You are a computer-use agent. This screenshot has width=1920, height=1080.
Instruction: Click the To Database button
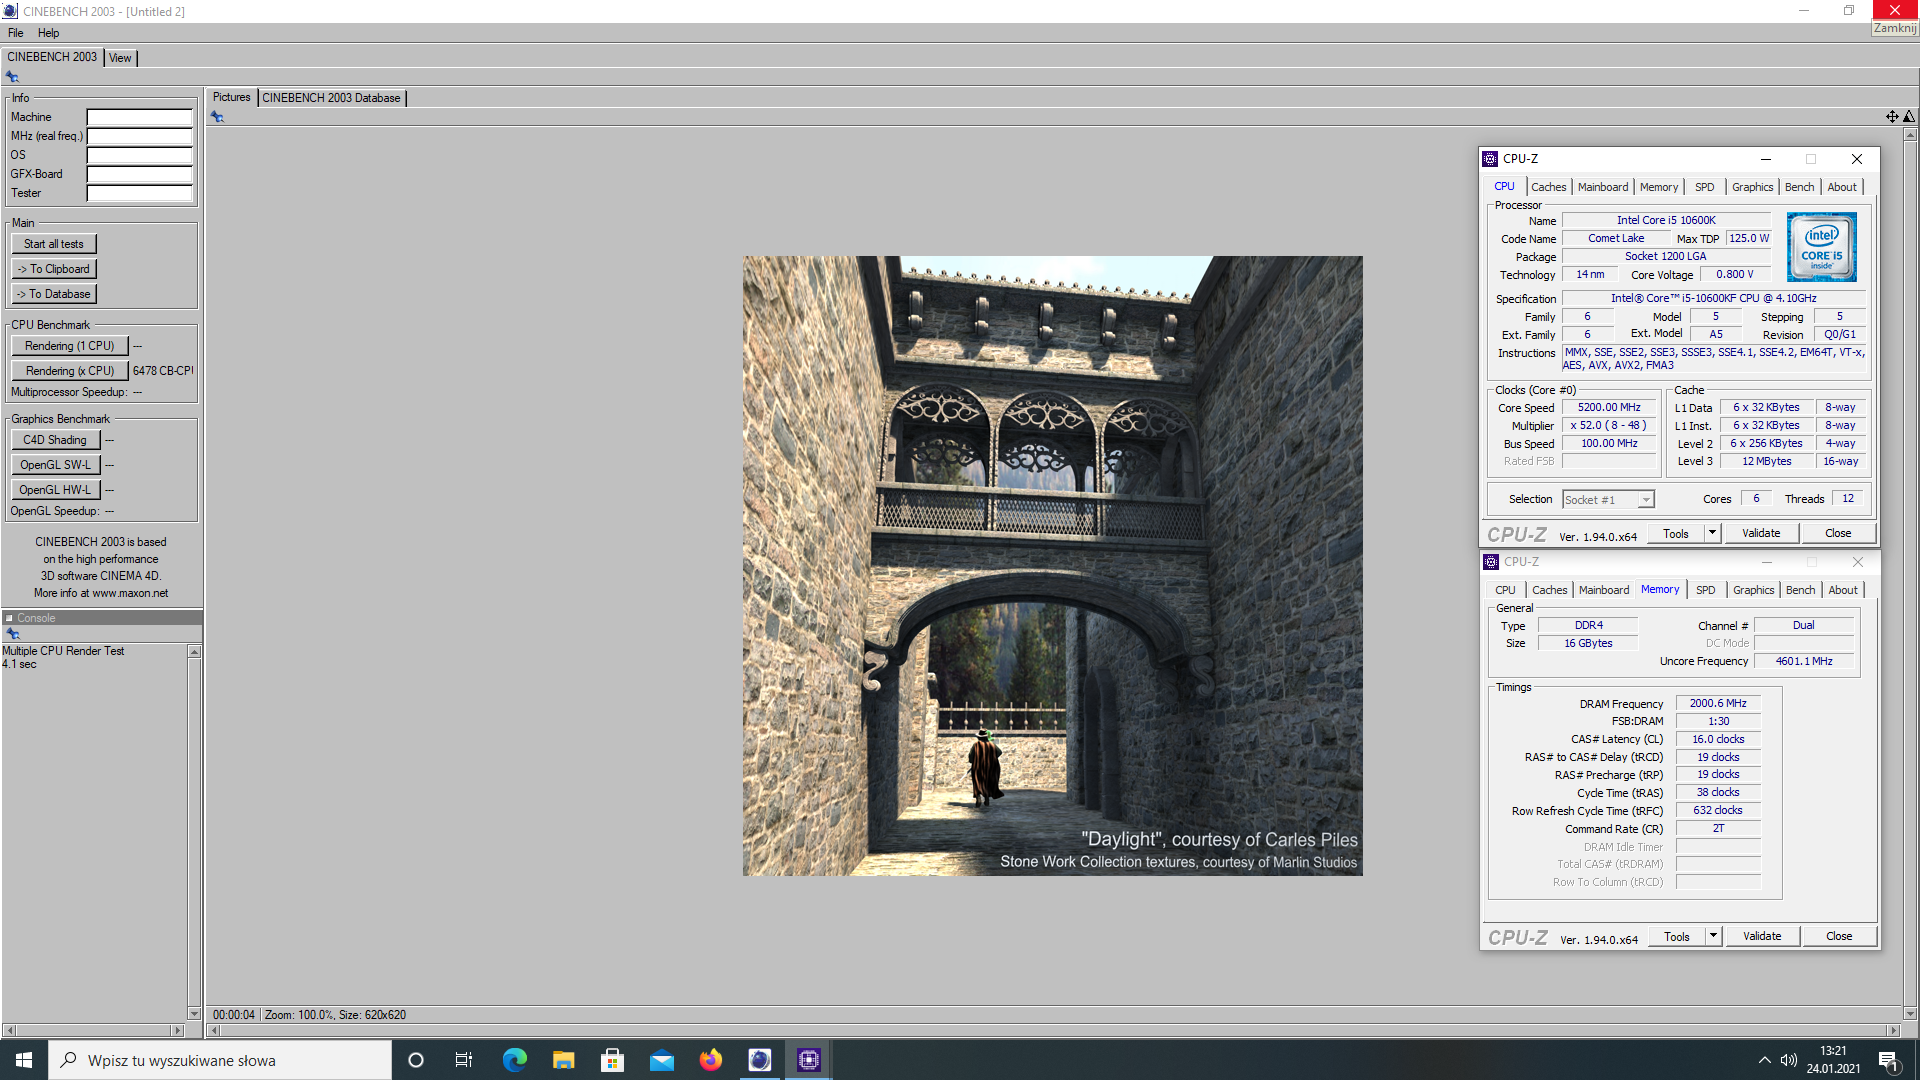click(x=54, y=294)
